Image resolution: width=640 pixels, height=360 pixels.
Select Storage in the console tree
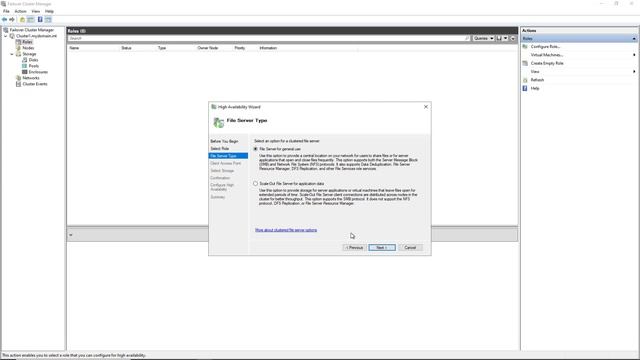(x=29, y=54)
